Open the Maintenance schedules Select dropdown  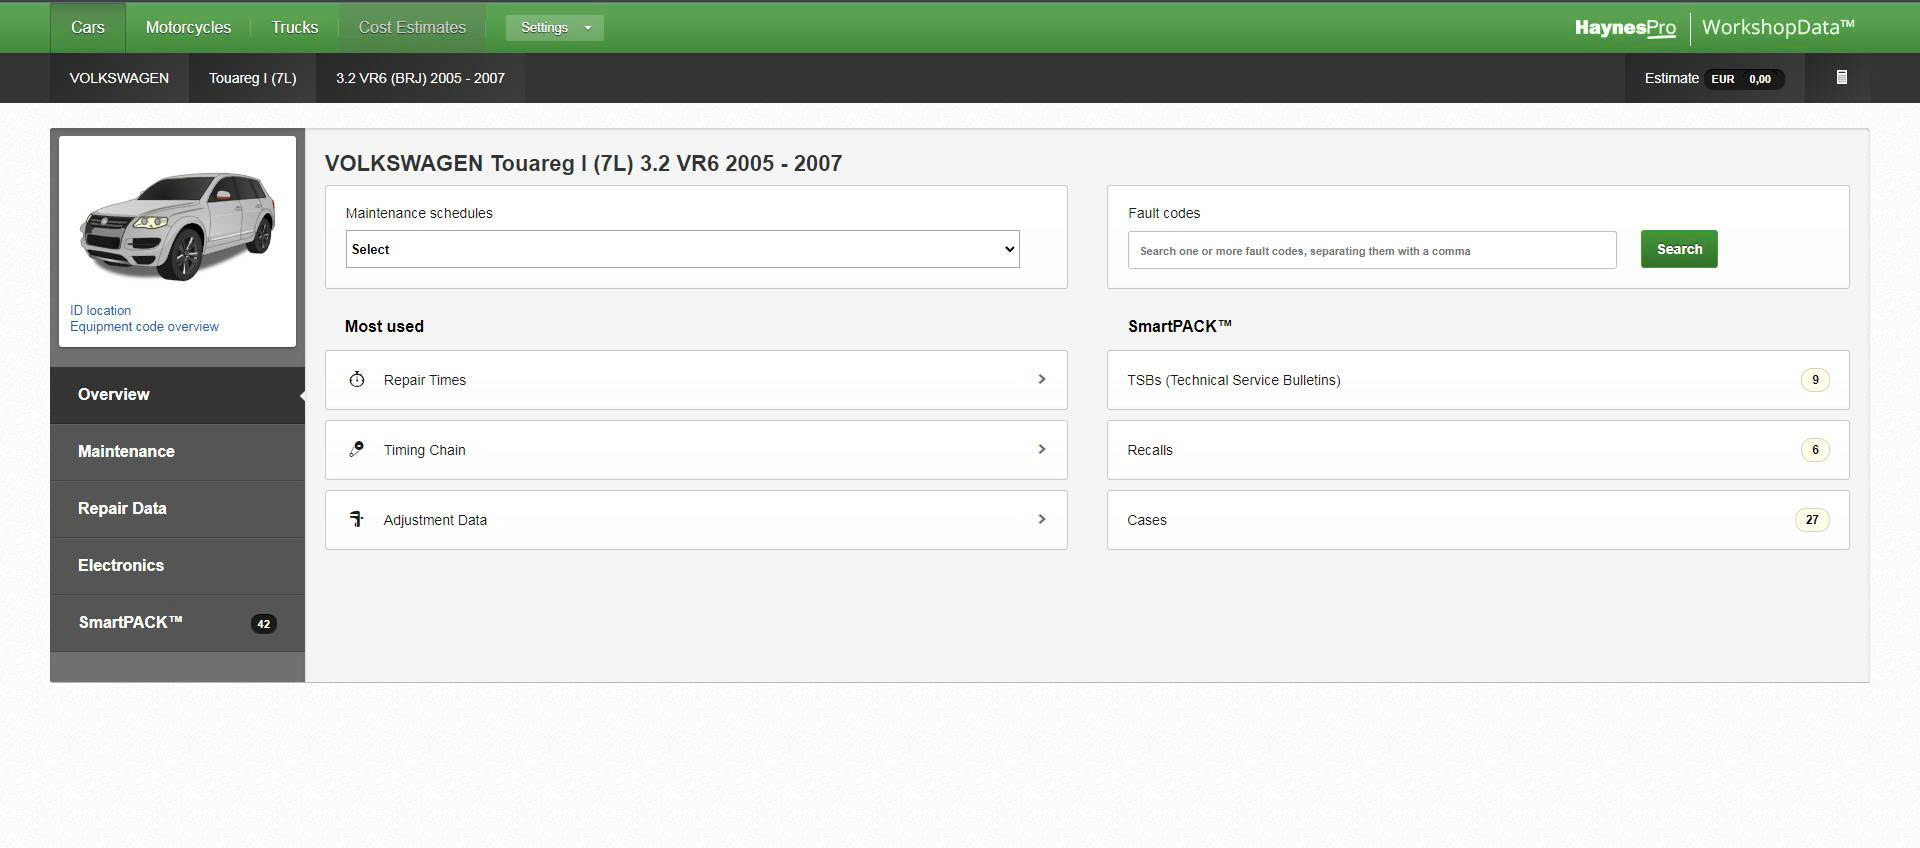(x=682, y=250)
